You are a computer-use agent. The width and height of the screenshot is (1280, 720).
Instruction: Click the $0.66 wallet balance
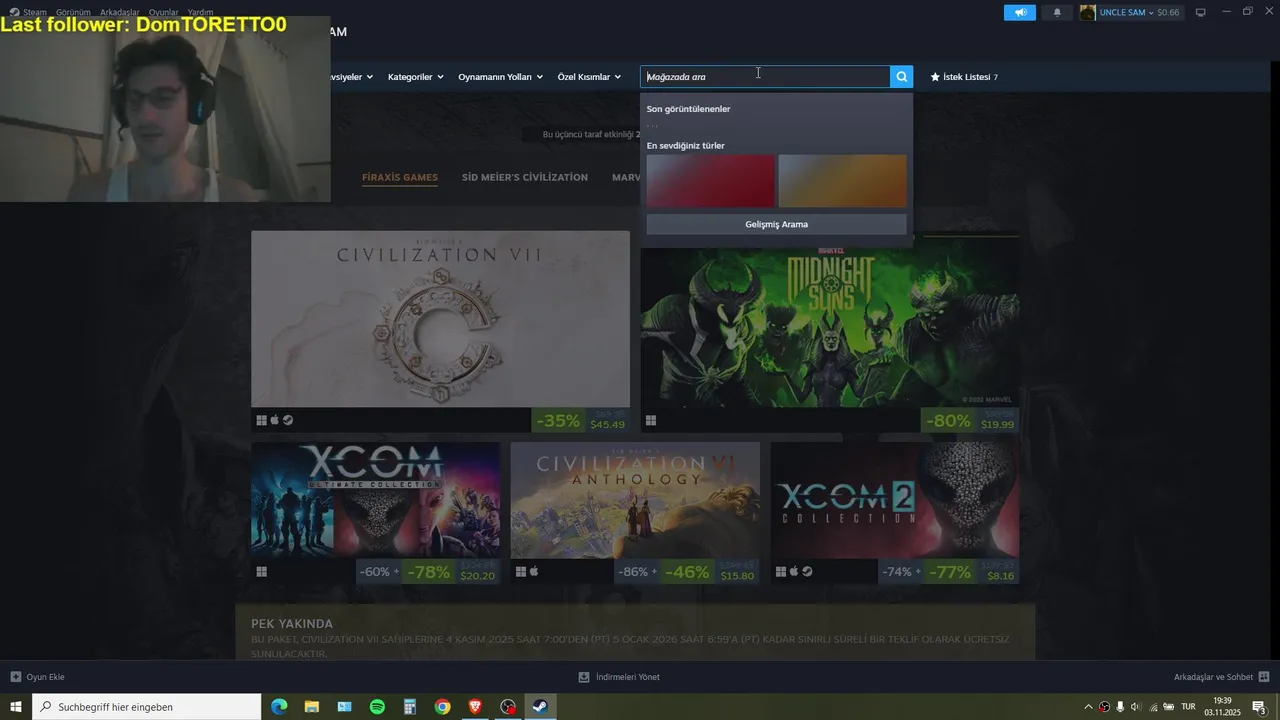[1168, 12]
